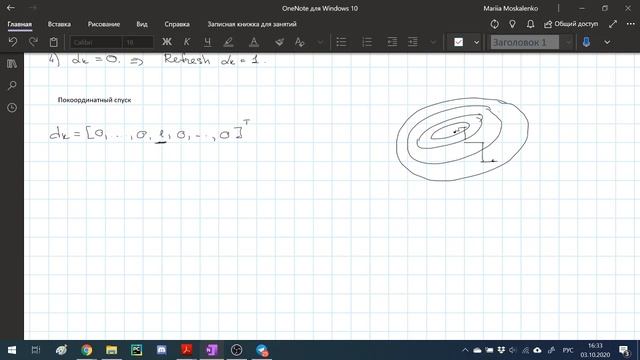Open PyCharm from the taskbar
The image size is (640, 360).
pyautogui.click(x=137, y=350)
